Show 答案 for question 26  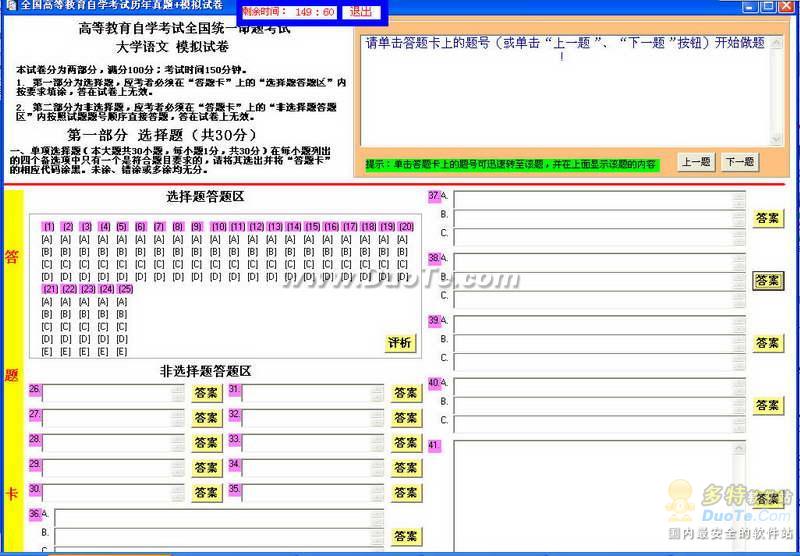[x=207, y=393]
